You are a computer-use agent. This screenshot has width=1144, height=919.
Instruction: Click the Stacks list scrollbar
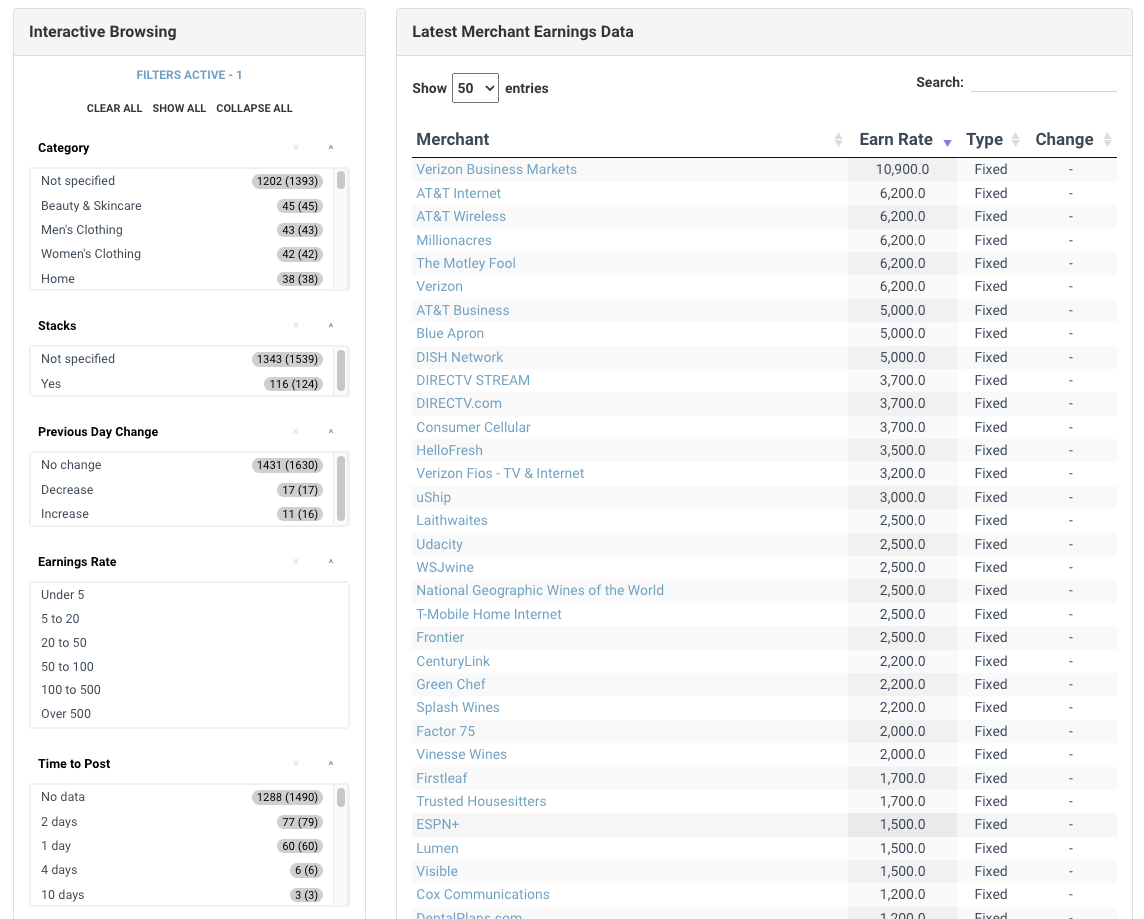[x=341, y=371]
